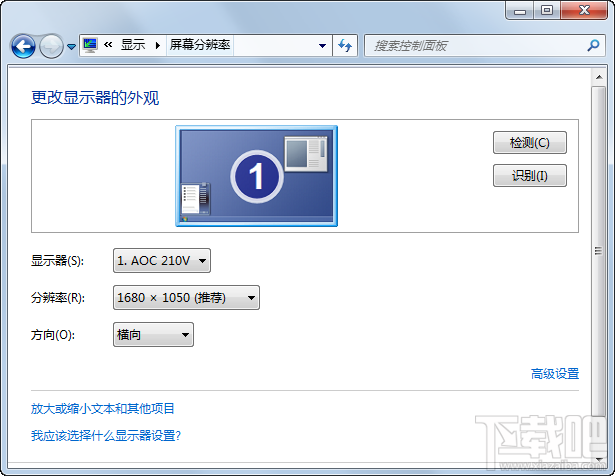Open the recent pages dropdown arrow

[71, 47]
